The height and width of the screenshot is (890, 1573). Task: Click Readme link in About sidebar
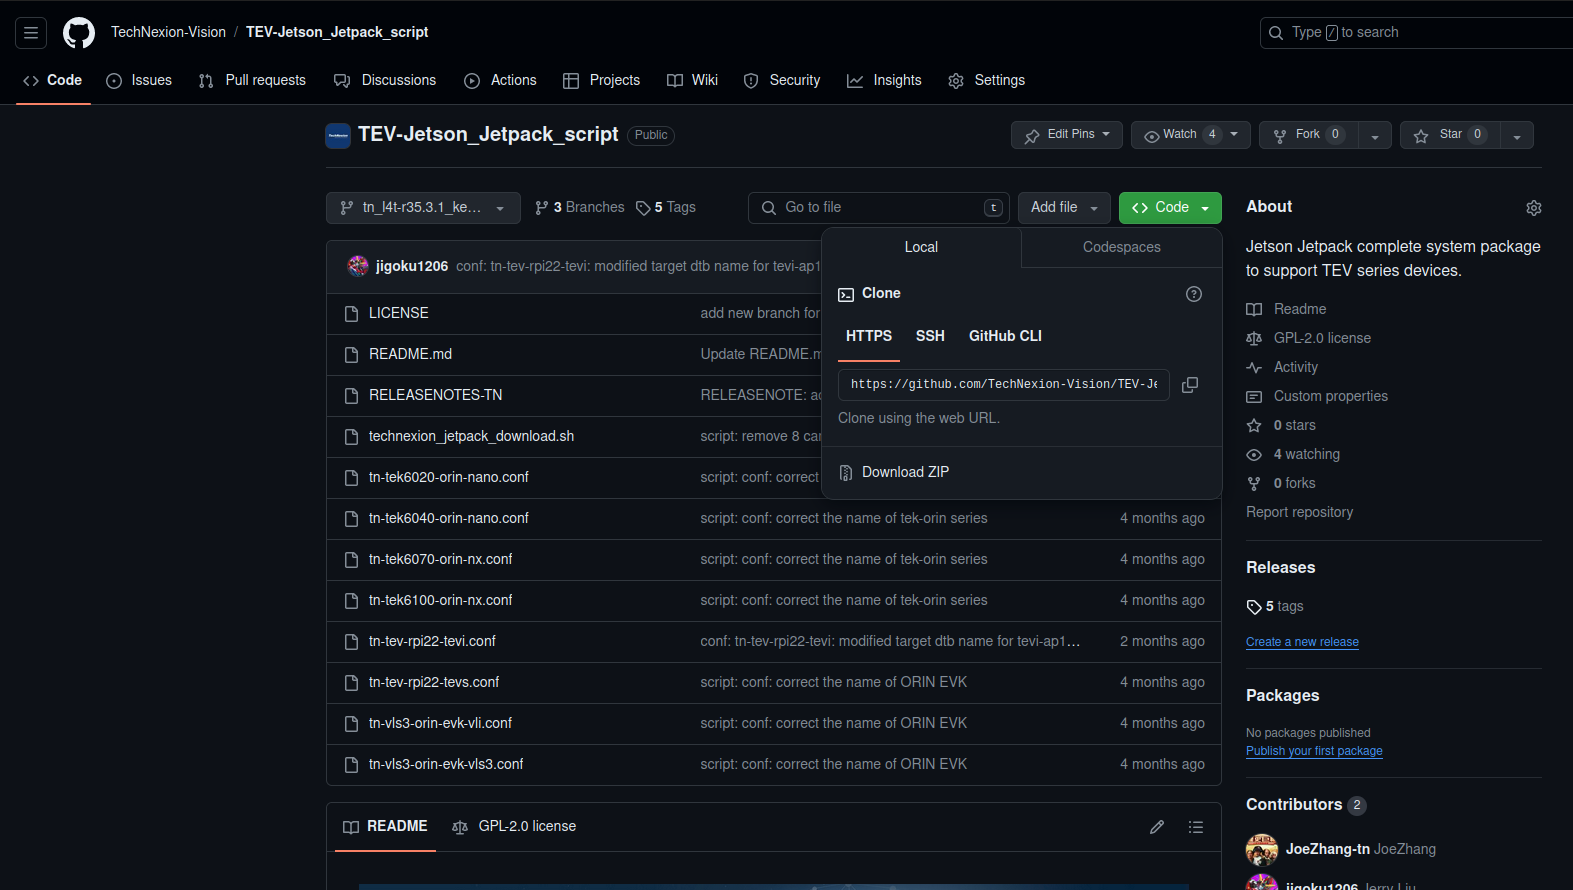[x=1286, y=310]
